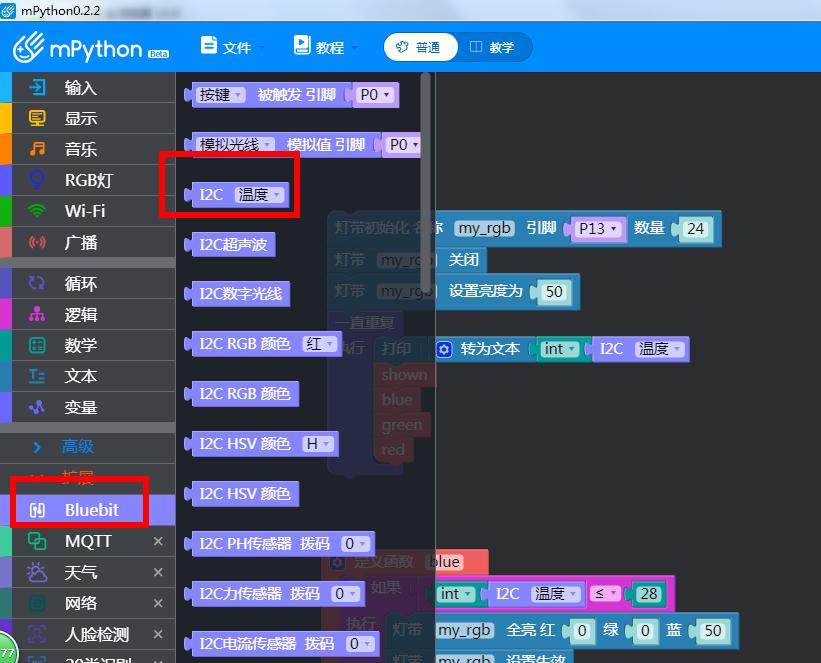The image size is (821, 663).
Task: Click the 人脸检测 face detection icon
Action: tap(37, 634)
